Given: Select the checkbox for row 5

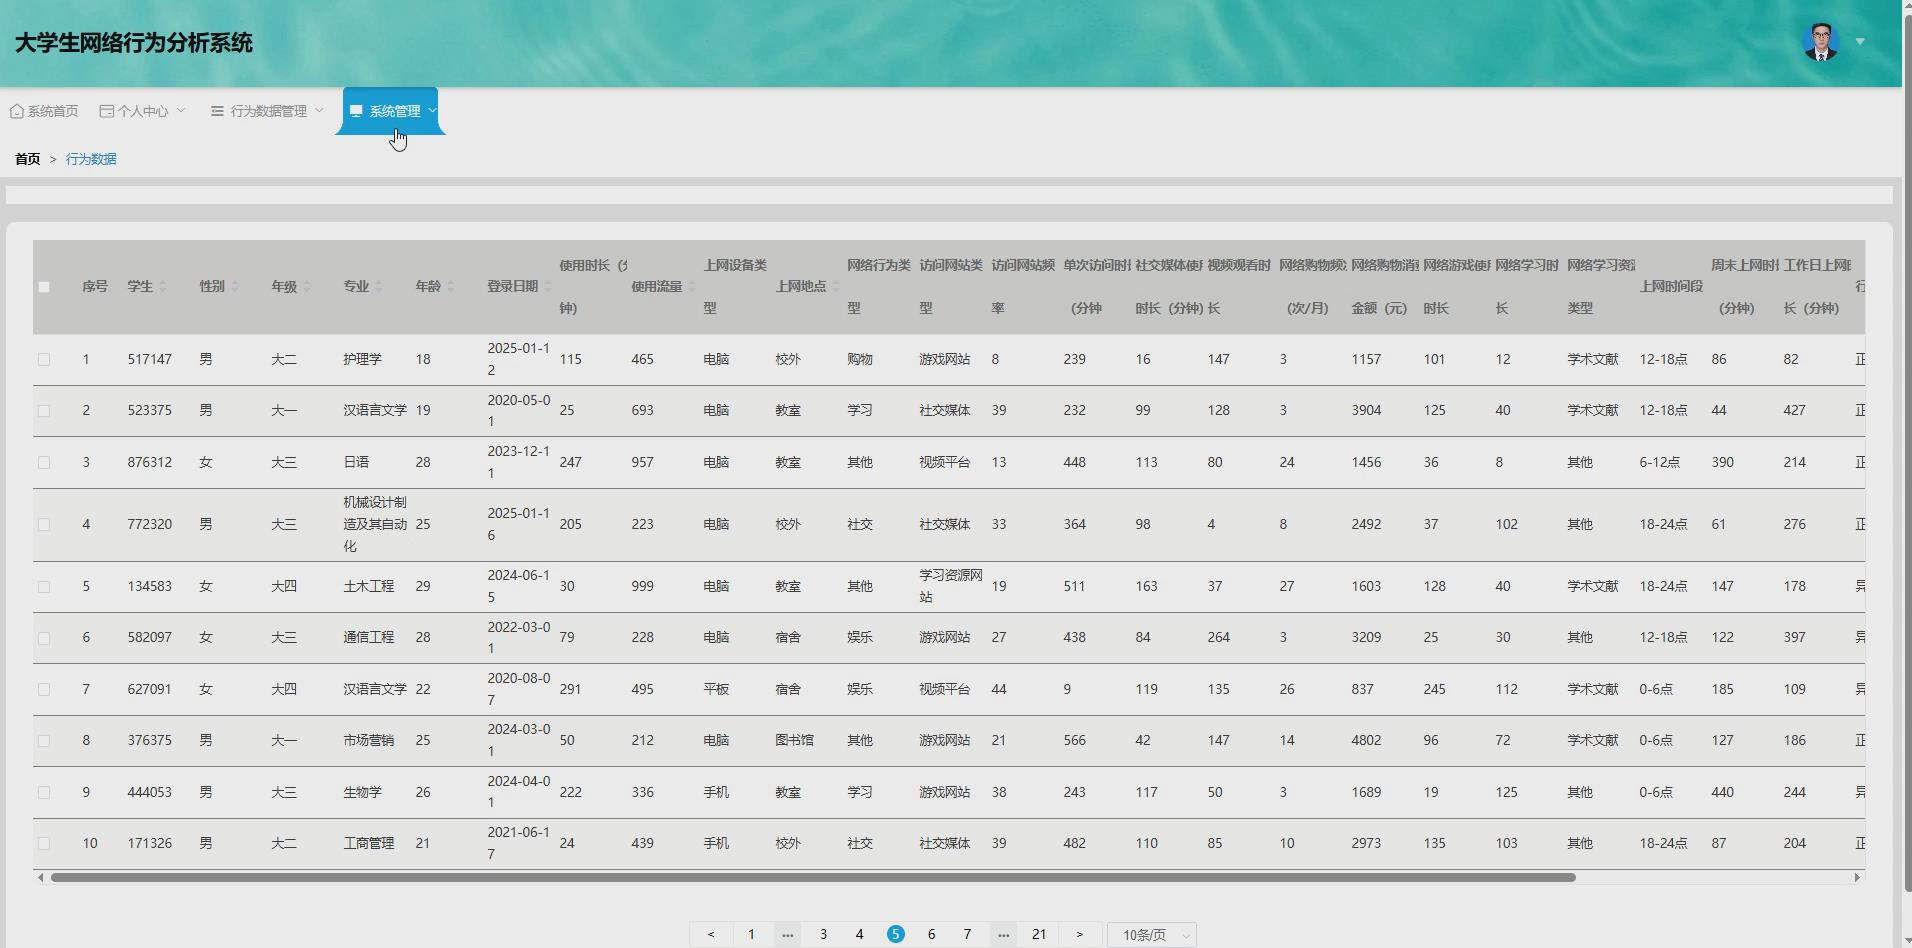Looking at the screenshot, I should (44, 587).
